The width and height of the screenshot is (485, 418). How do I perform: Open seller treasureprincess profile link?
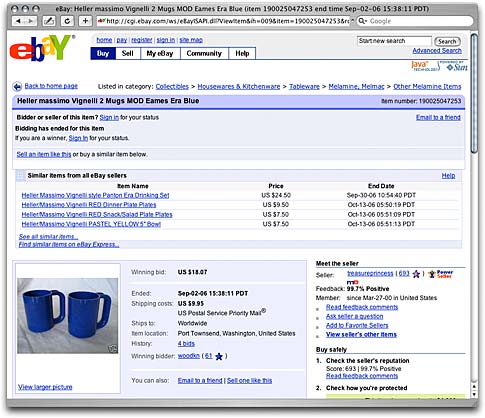pyautogui.click(x=370, y=273)
